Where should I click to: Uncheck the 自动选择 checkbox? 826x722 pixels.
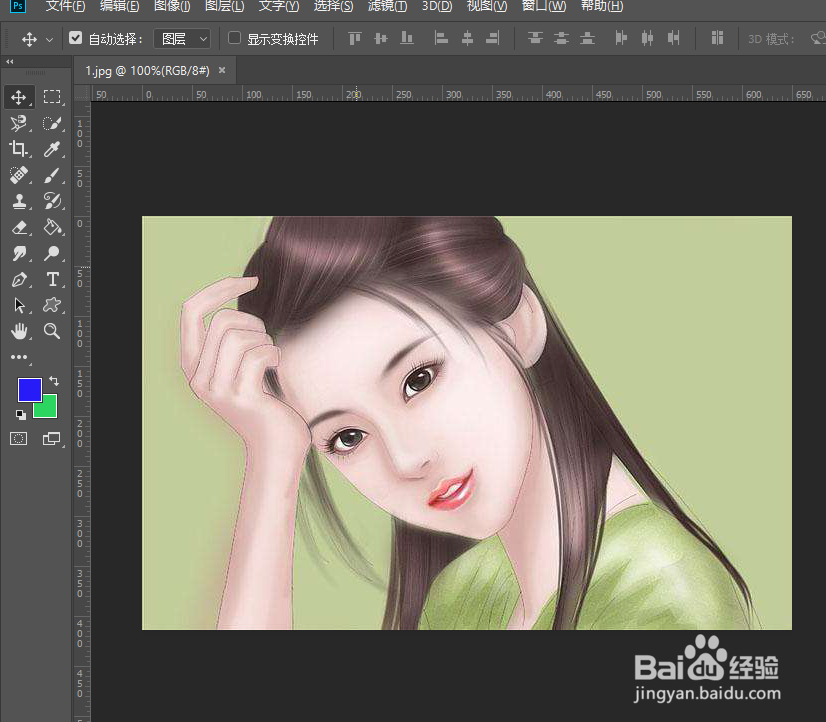pos(75,38)
